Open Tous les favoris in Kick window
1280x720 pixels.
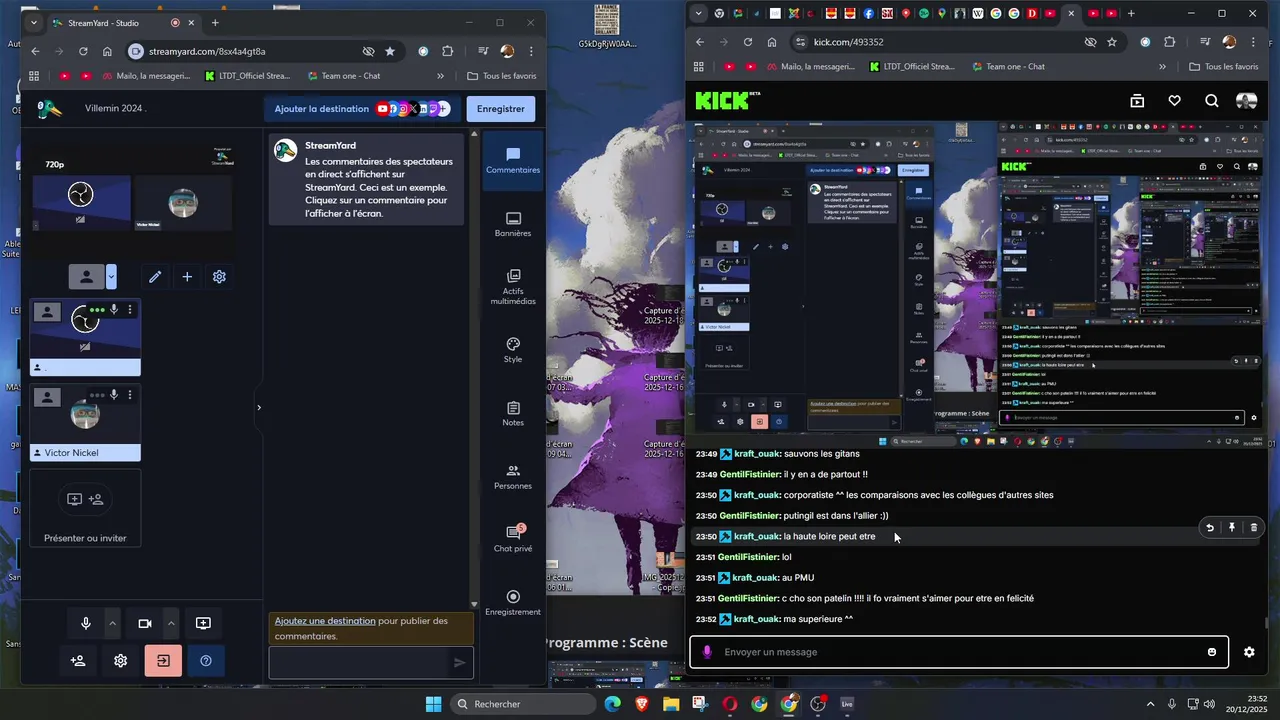point(1224,67)
